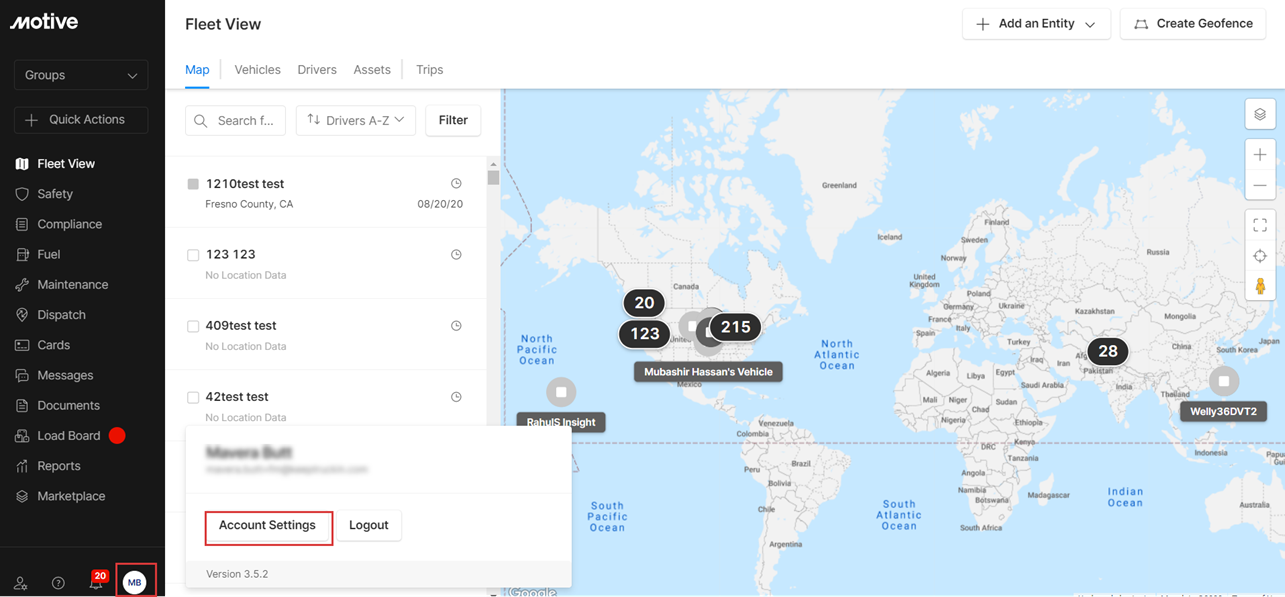Image resolution: width=1285 pixels, height=597 pixels.
Task: Click the clock icon for 42test test
Action: click(456, 397)
